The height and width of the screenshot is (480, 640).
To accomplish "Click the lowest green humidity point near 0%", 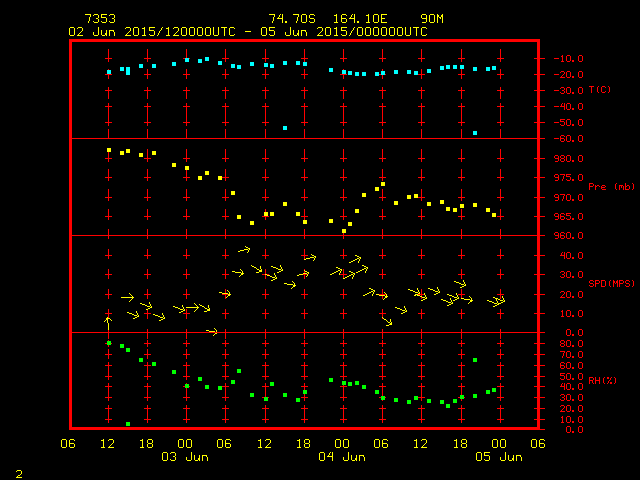I will point(128,424).
